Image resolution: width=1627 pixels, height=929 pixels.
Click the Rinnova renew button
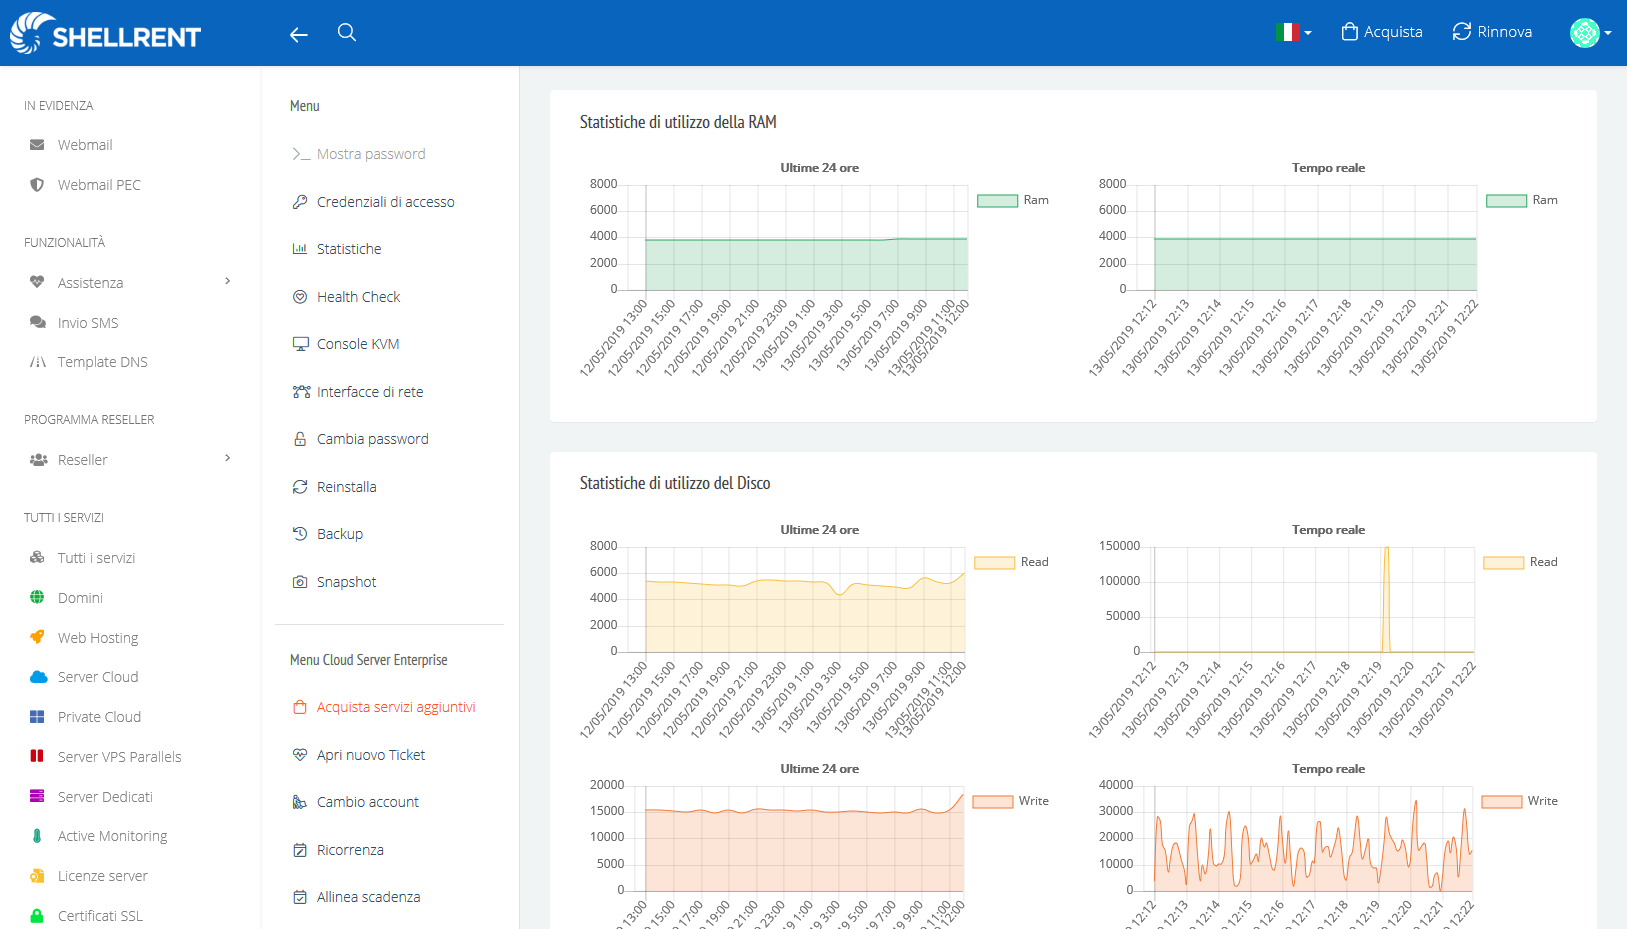[x=1492, y=32]
